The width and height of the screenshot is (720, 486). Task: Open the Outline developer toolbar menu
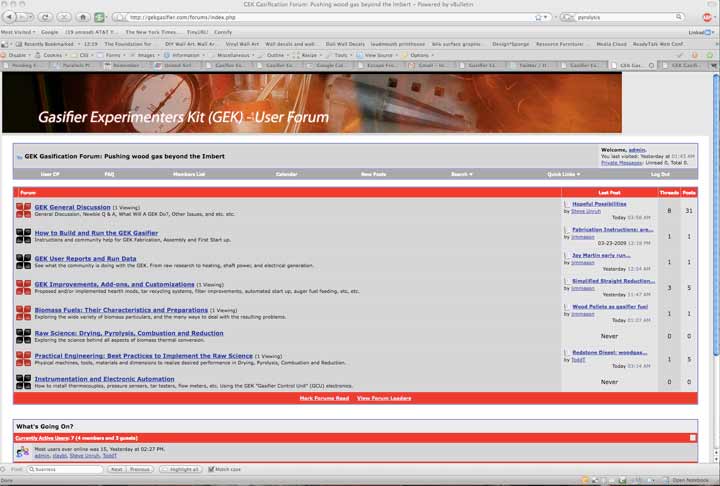point(274,55)
